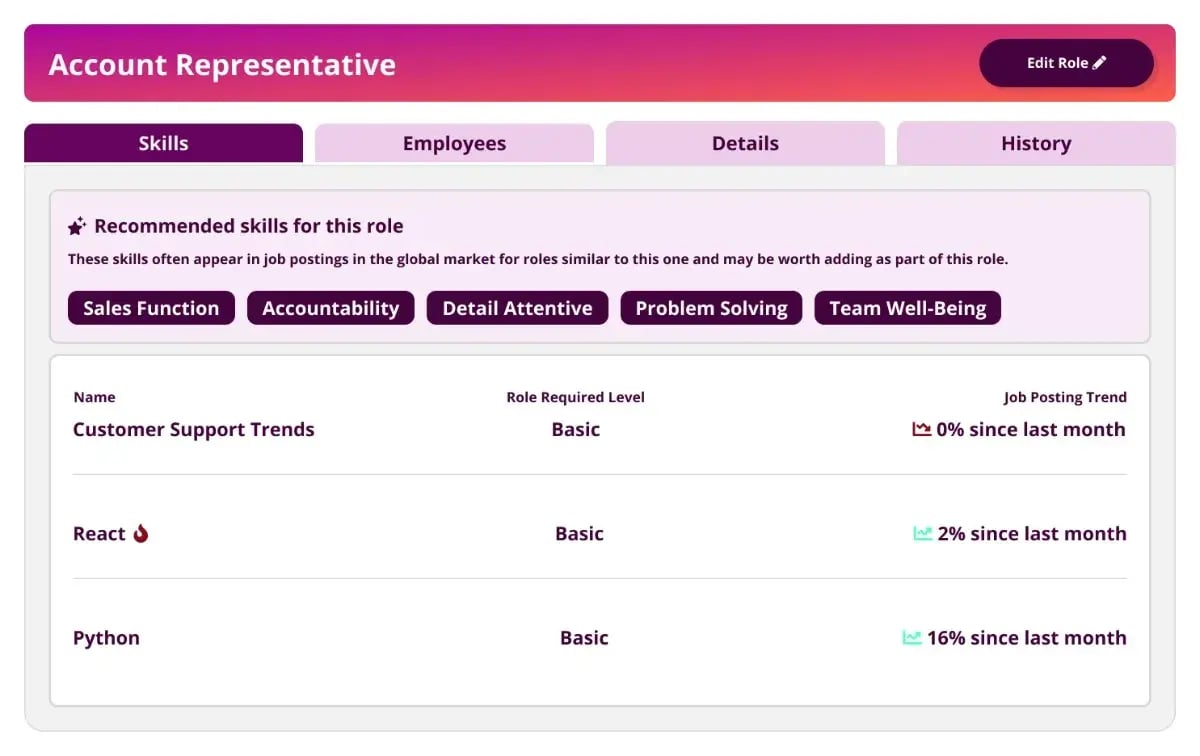Click the downward trend icon for Customer Support Trends
Image resolution: width=1200 pixels, height=756 pixels.
921,429
